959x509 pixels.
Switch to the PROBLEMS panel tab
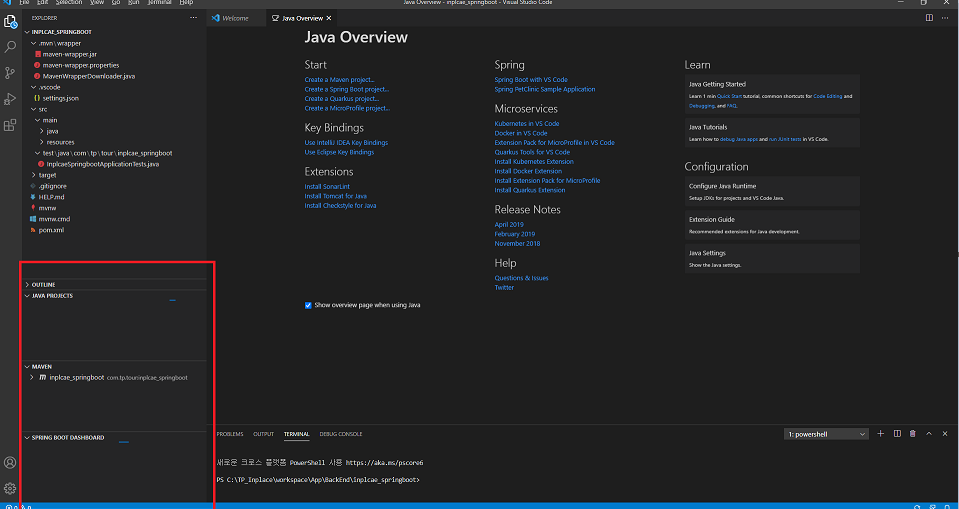click(x=230, y=434)
